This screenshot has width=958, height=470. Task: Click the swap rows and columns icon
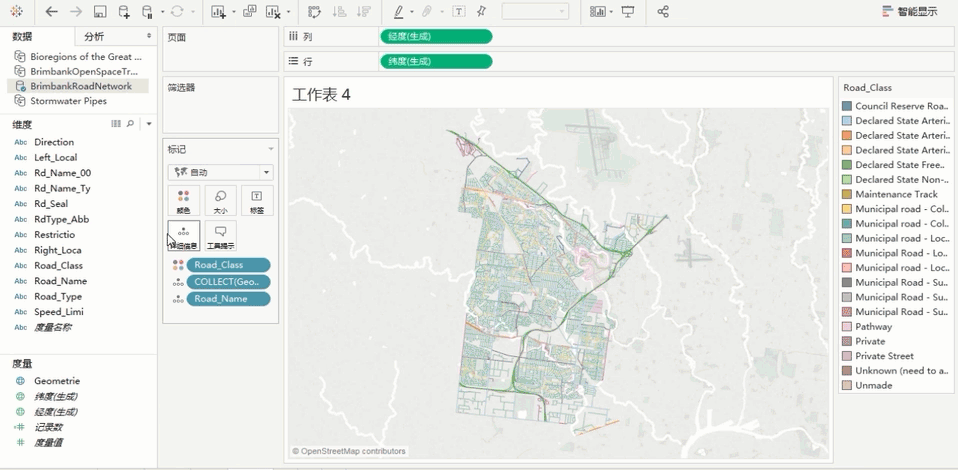click(314, 12)
